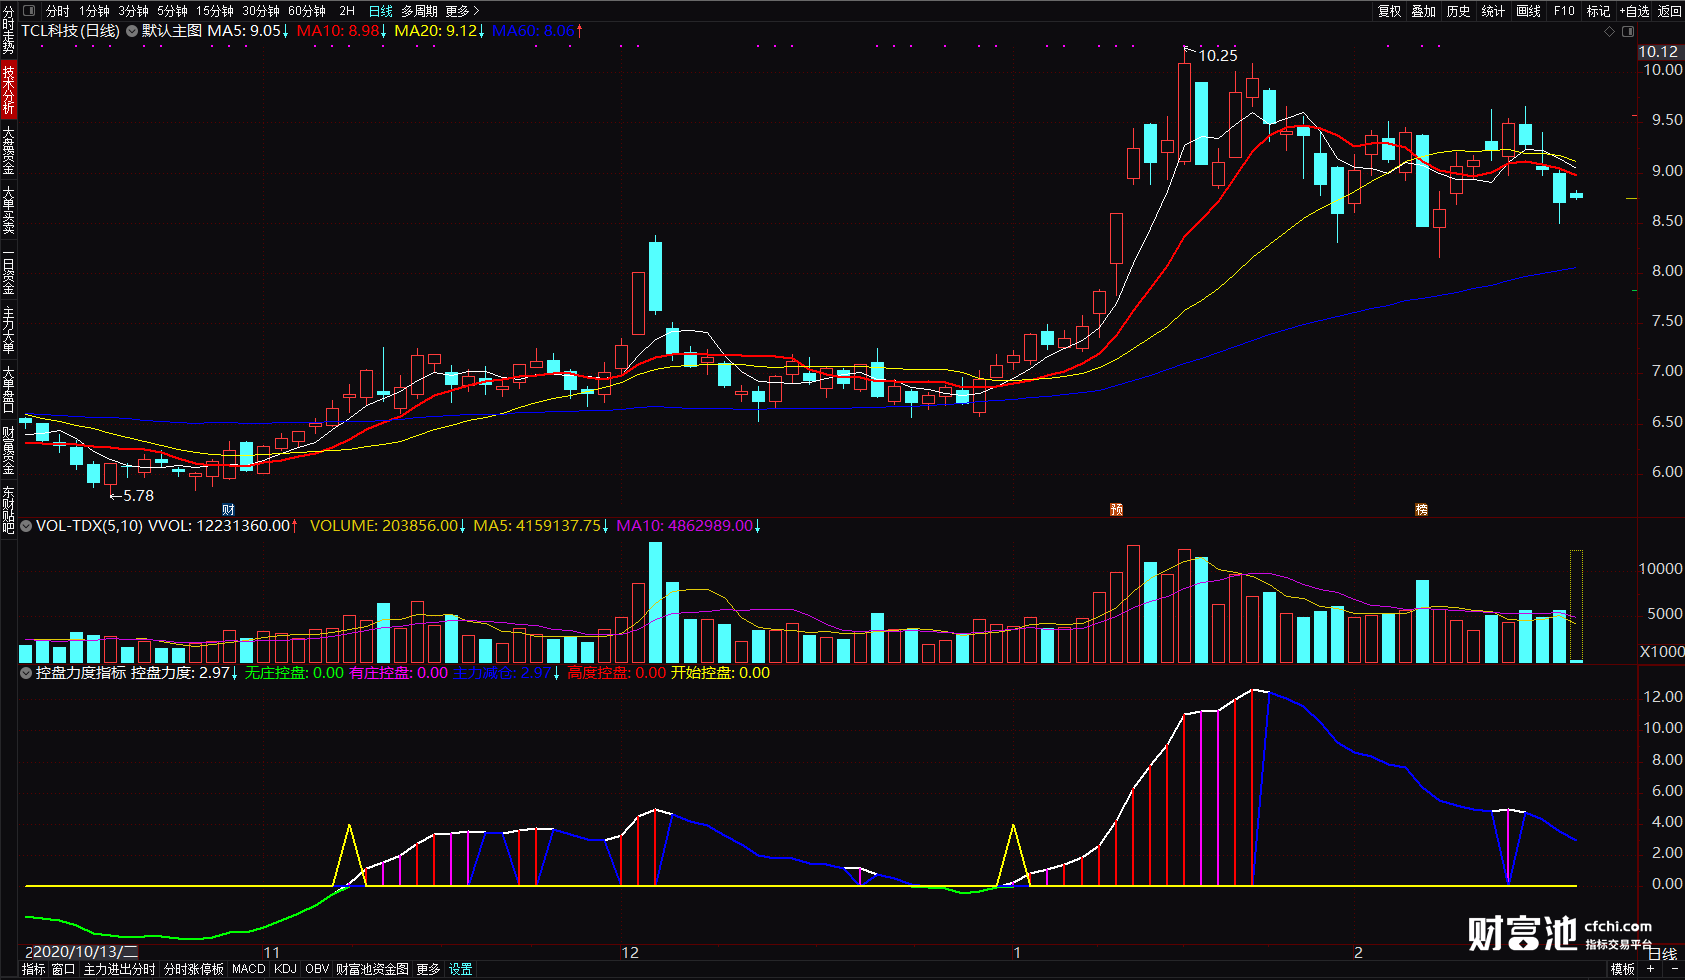
Task: Click the VOLUME: 203856.00 value
Action: [x=387, y=526]
